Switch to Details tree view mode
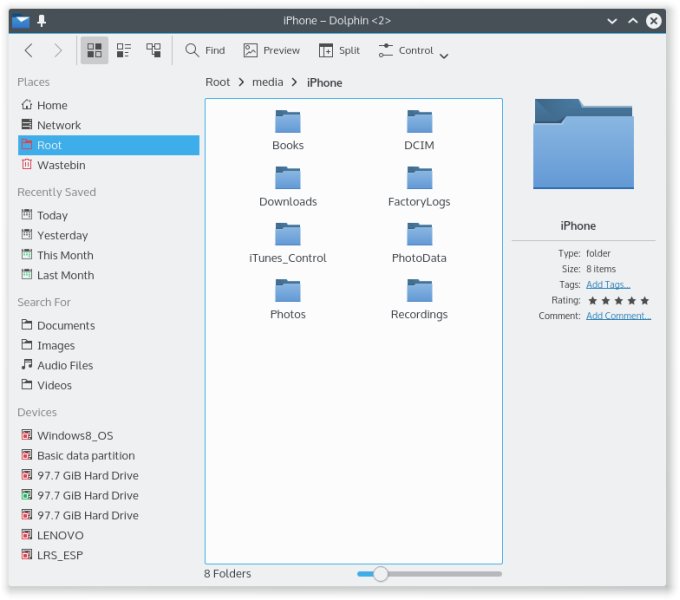The width and height of the screenshot is (680, 600). click(x=153, y=50)
